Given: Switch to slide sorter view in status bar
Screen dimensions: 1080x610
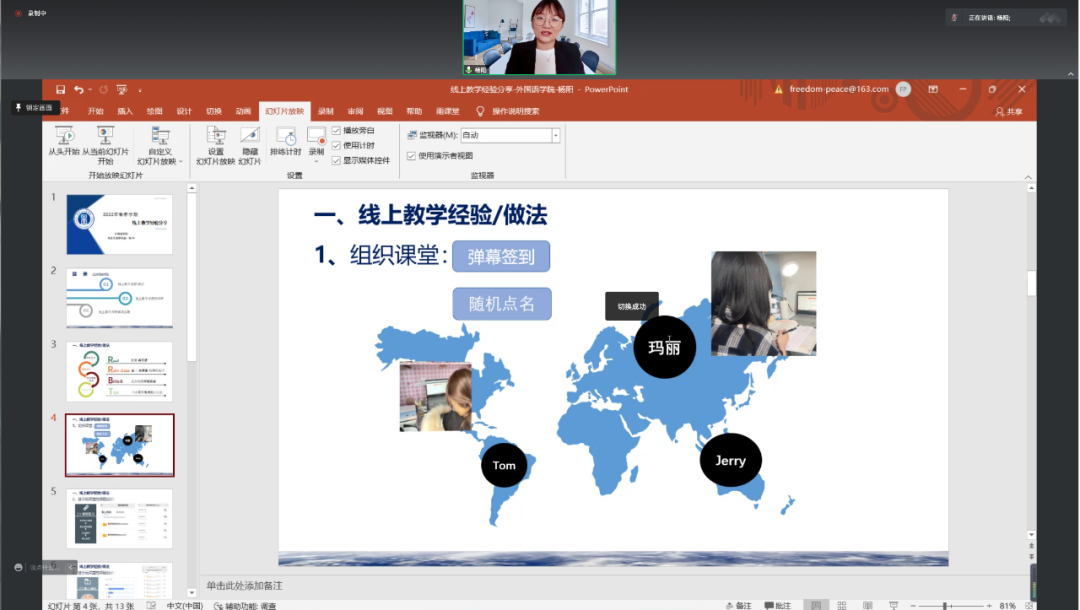Looking at the screenshot, I should 843,605.
